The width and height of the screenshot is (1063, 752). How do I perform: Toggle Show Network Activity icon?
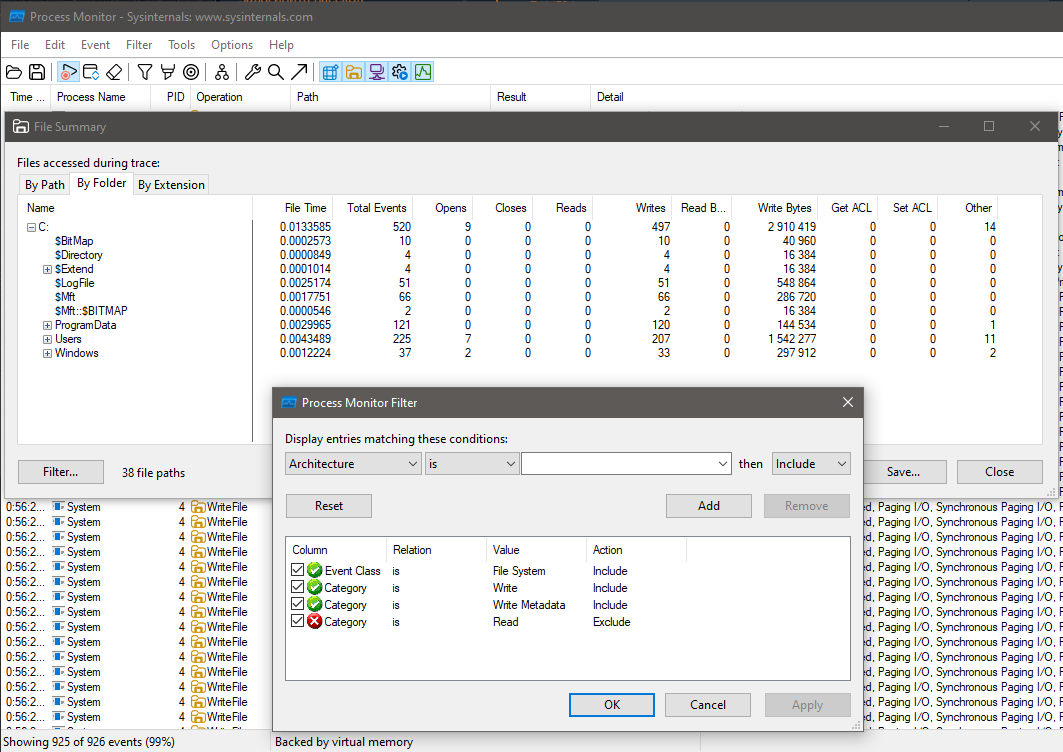pyautogui.click(x=376, y=72)
